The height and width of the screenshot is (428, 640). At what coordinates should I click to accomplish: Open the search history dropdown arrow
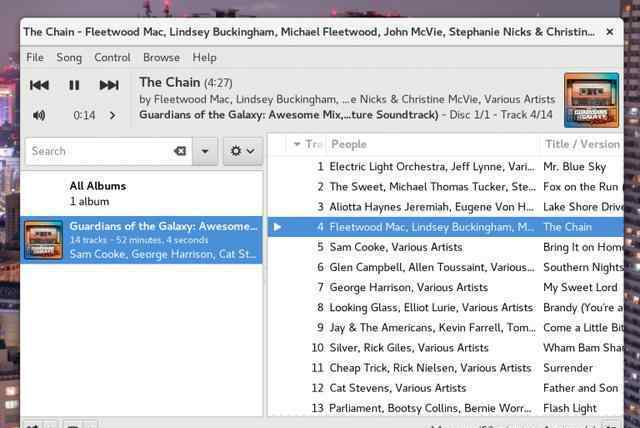click(205, 151)
